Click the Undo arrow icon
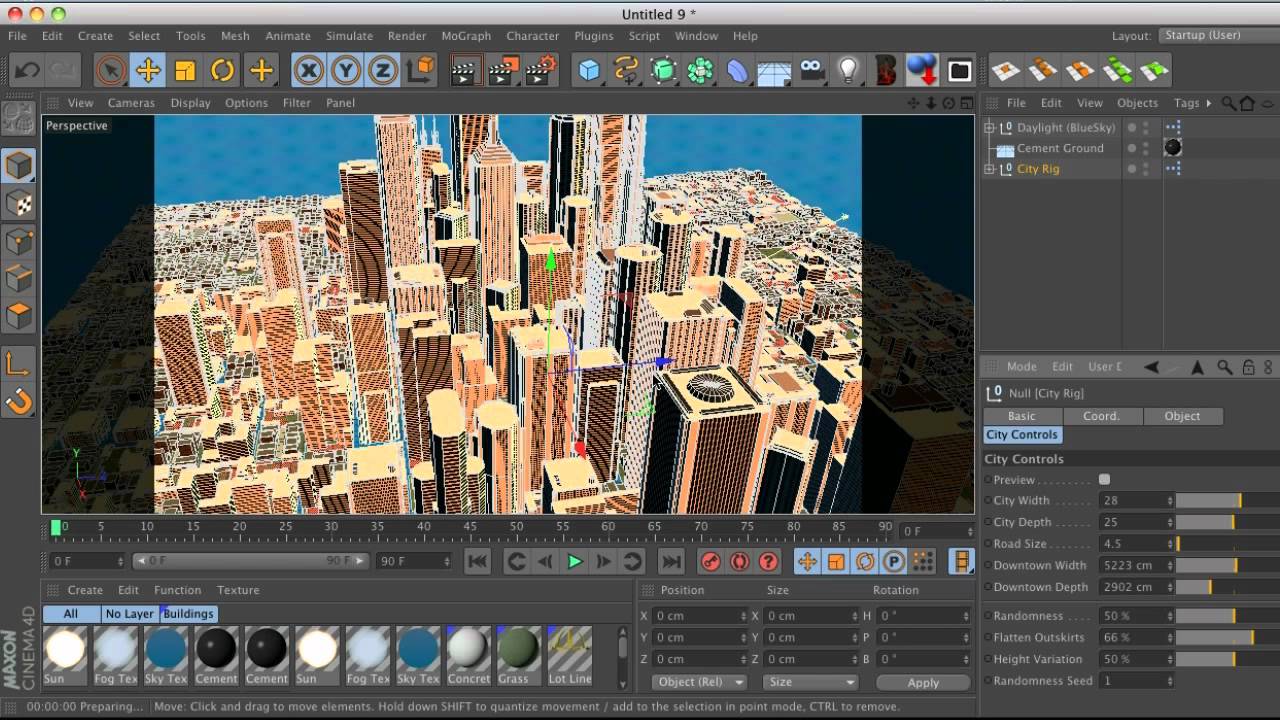 (28, 70)
